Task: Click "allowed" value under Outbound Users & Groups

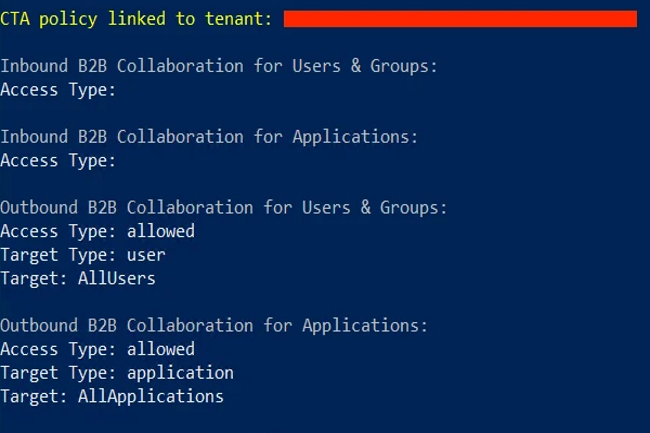Action: [x=161, y=231]
